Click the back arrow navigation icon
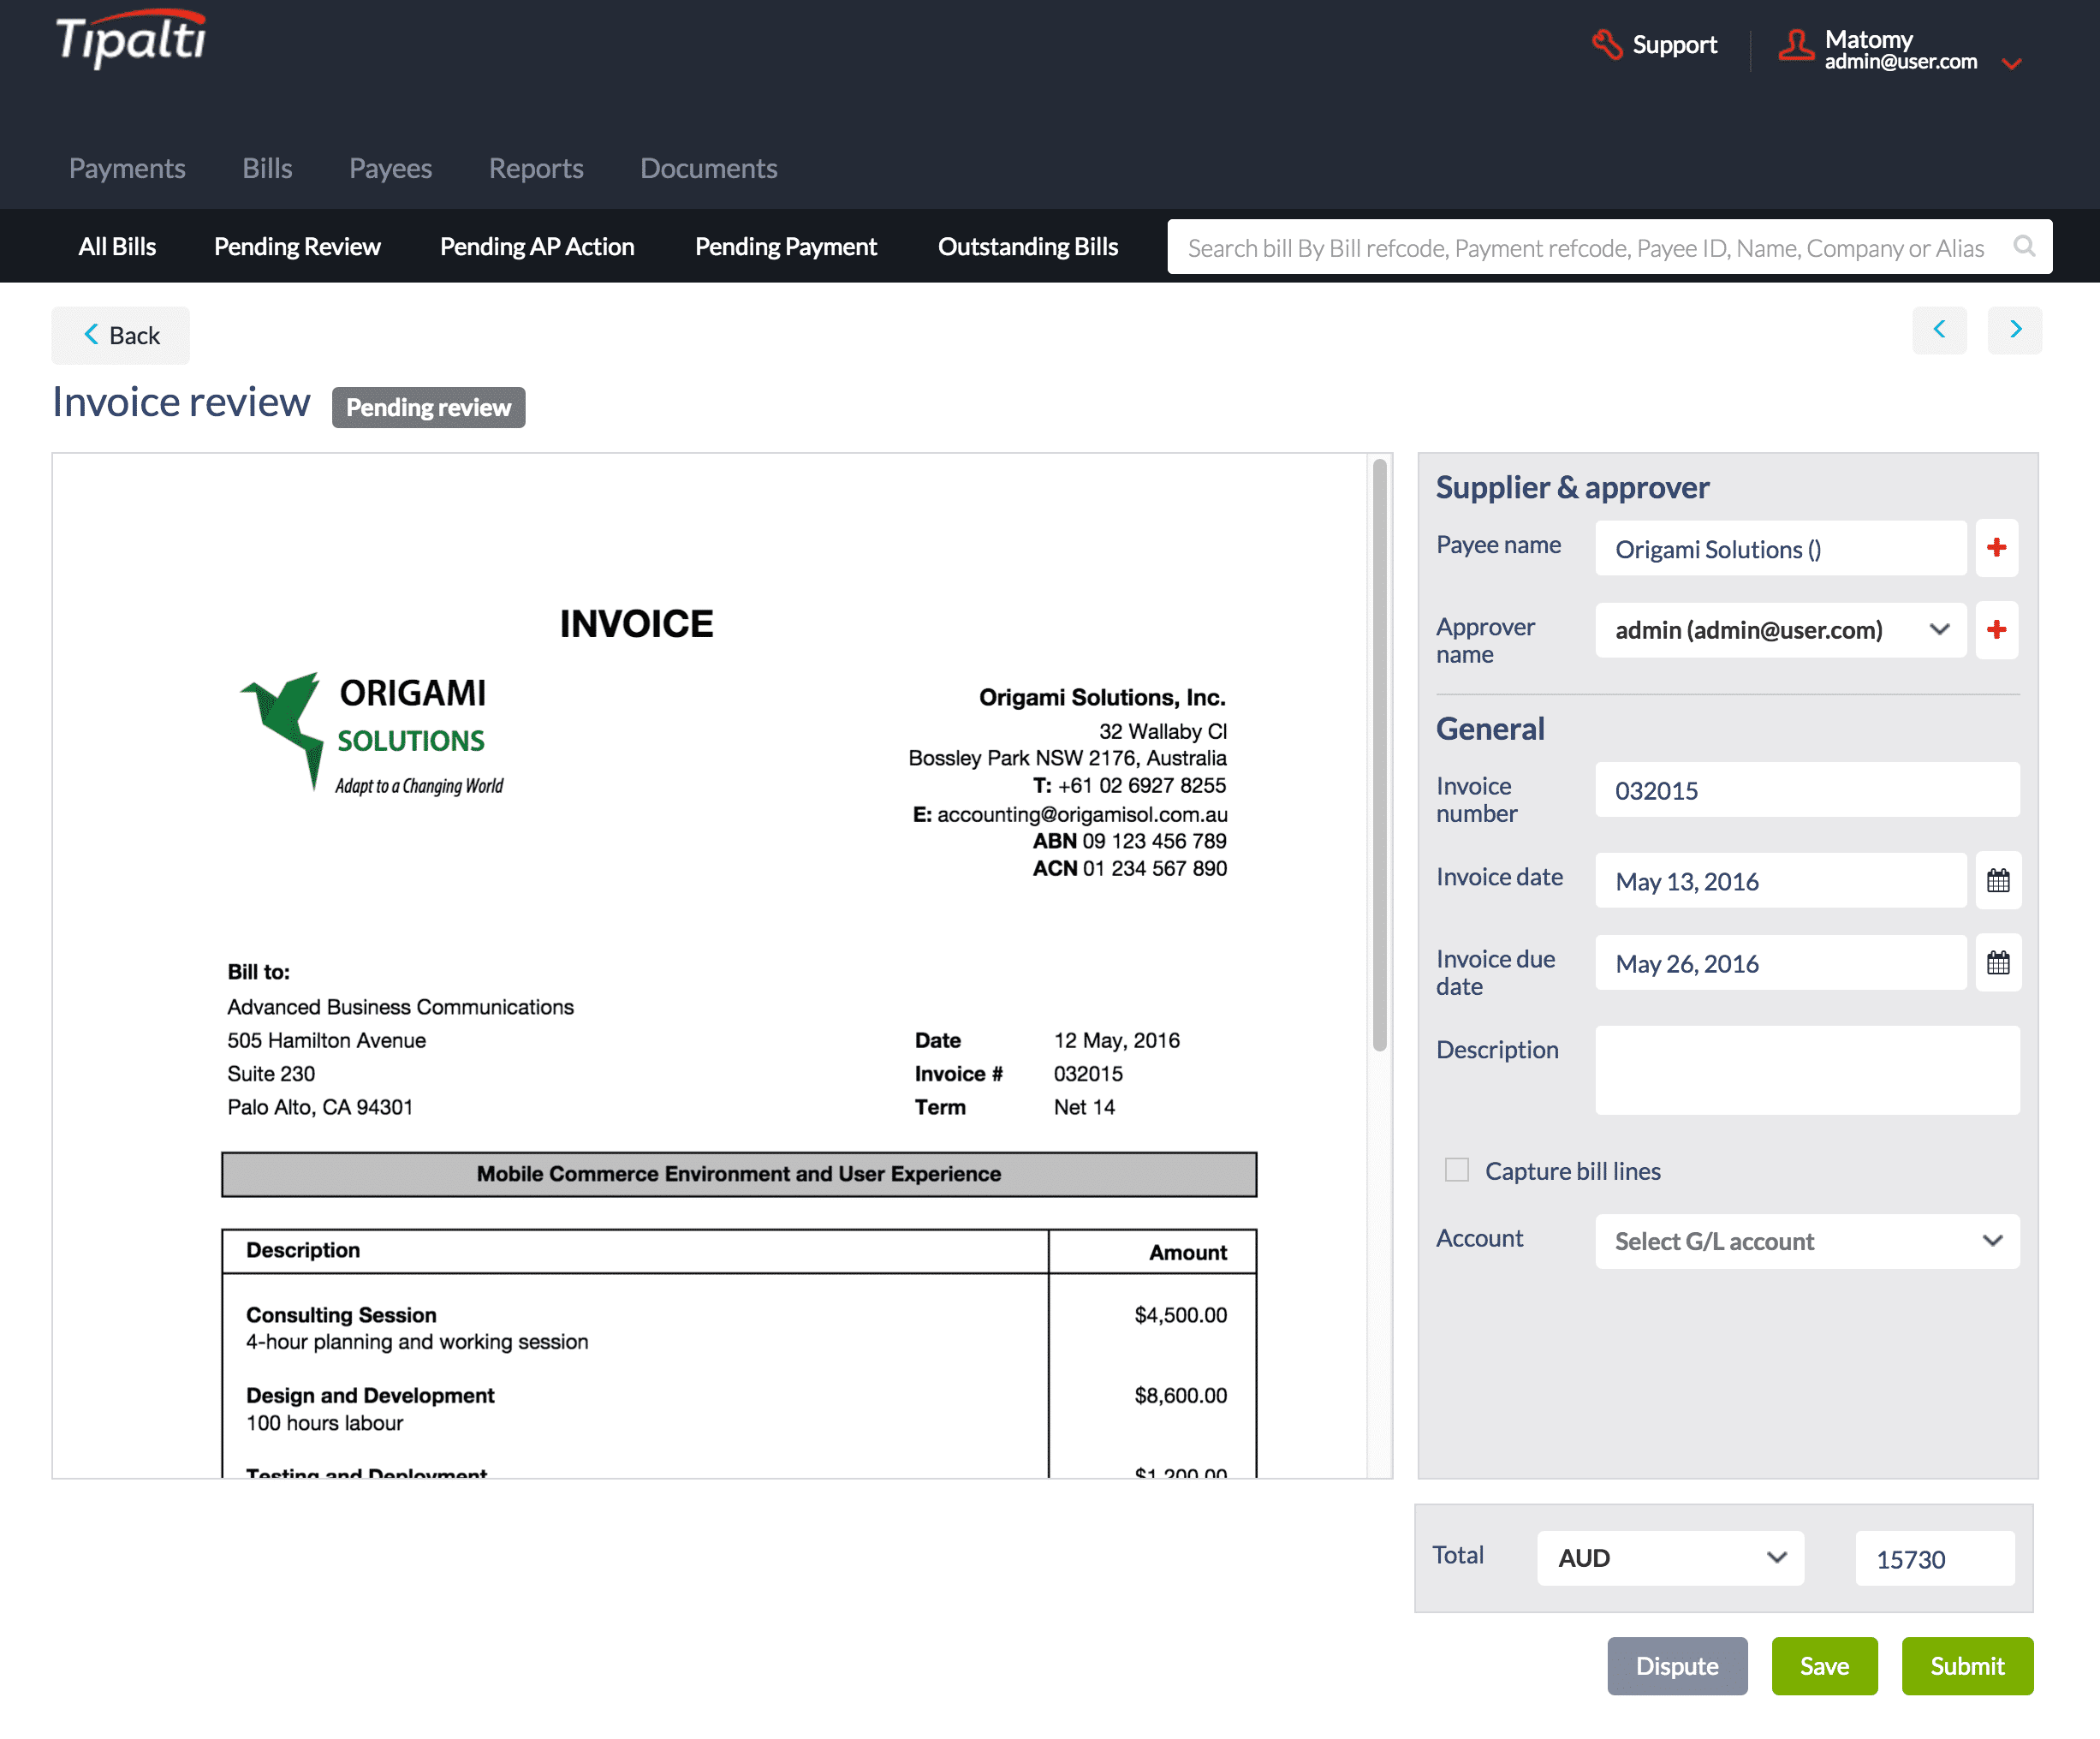 tap(89, 331)
